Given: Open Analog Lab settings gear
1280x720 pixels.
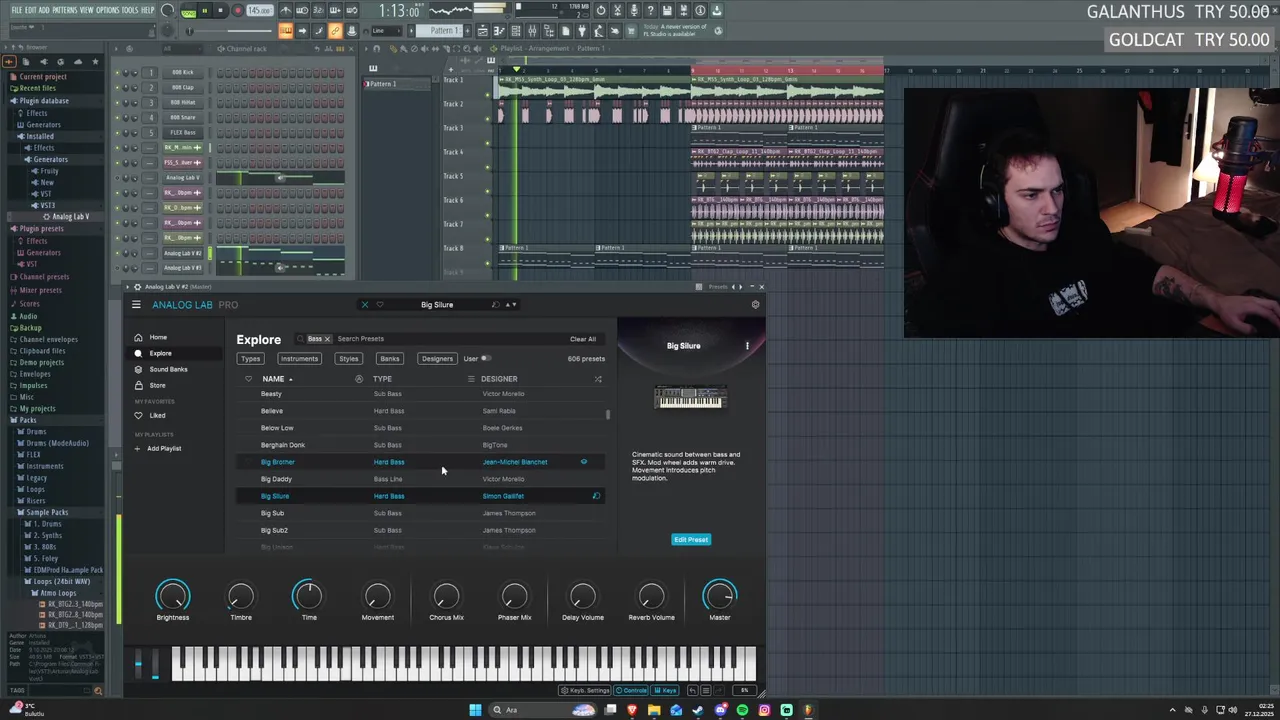Looking at the screenshot, I should (x=755, y=305).
